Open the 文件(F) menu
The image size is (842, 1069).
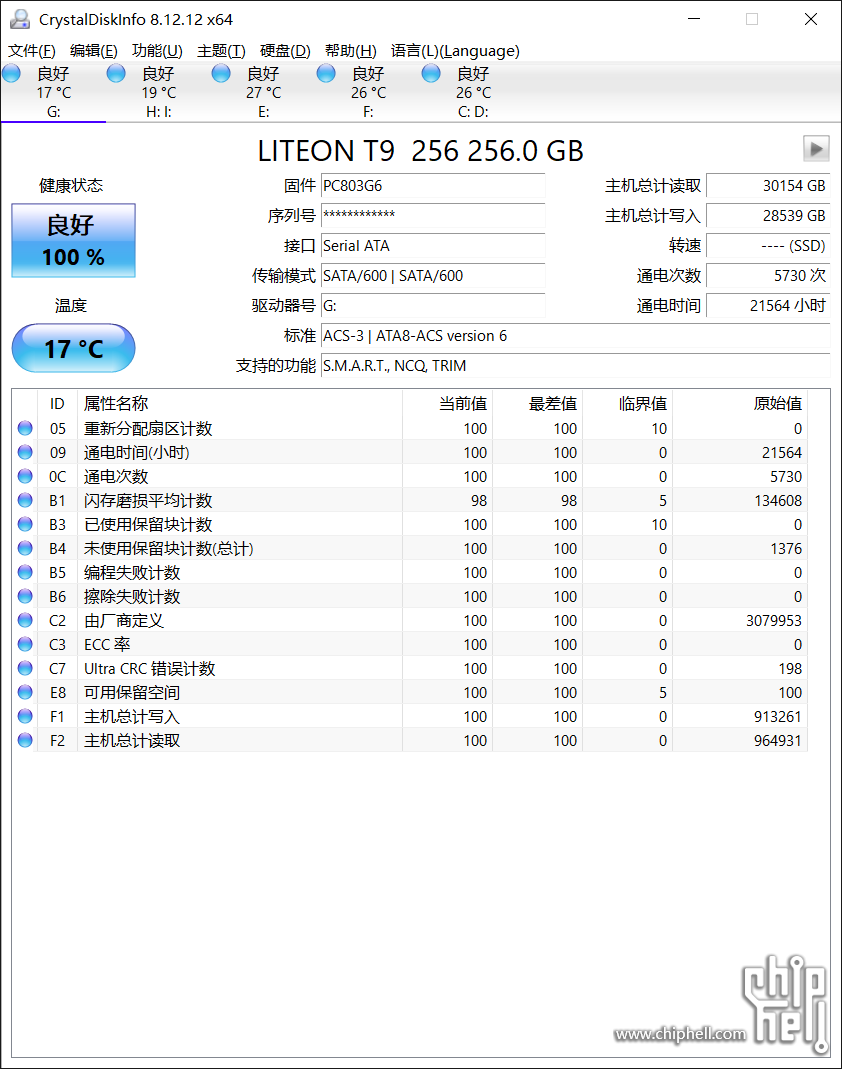pos(32,51)
